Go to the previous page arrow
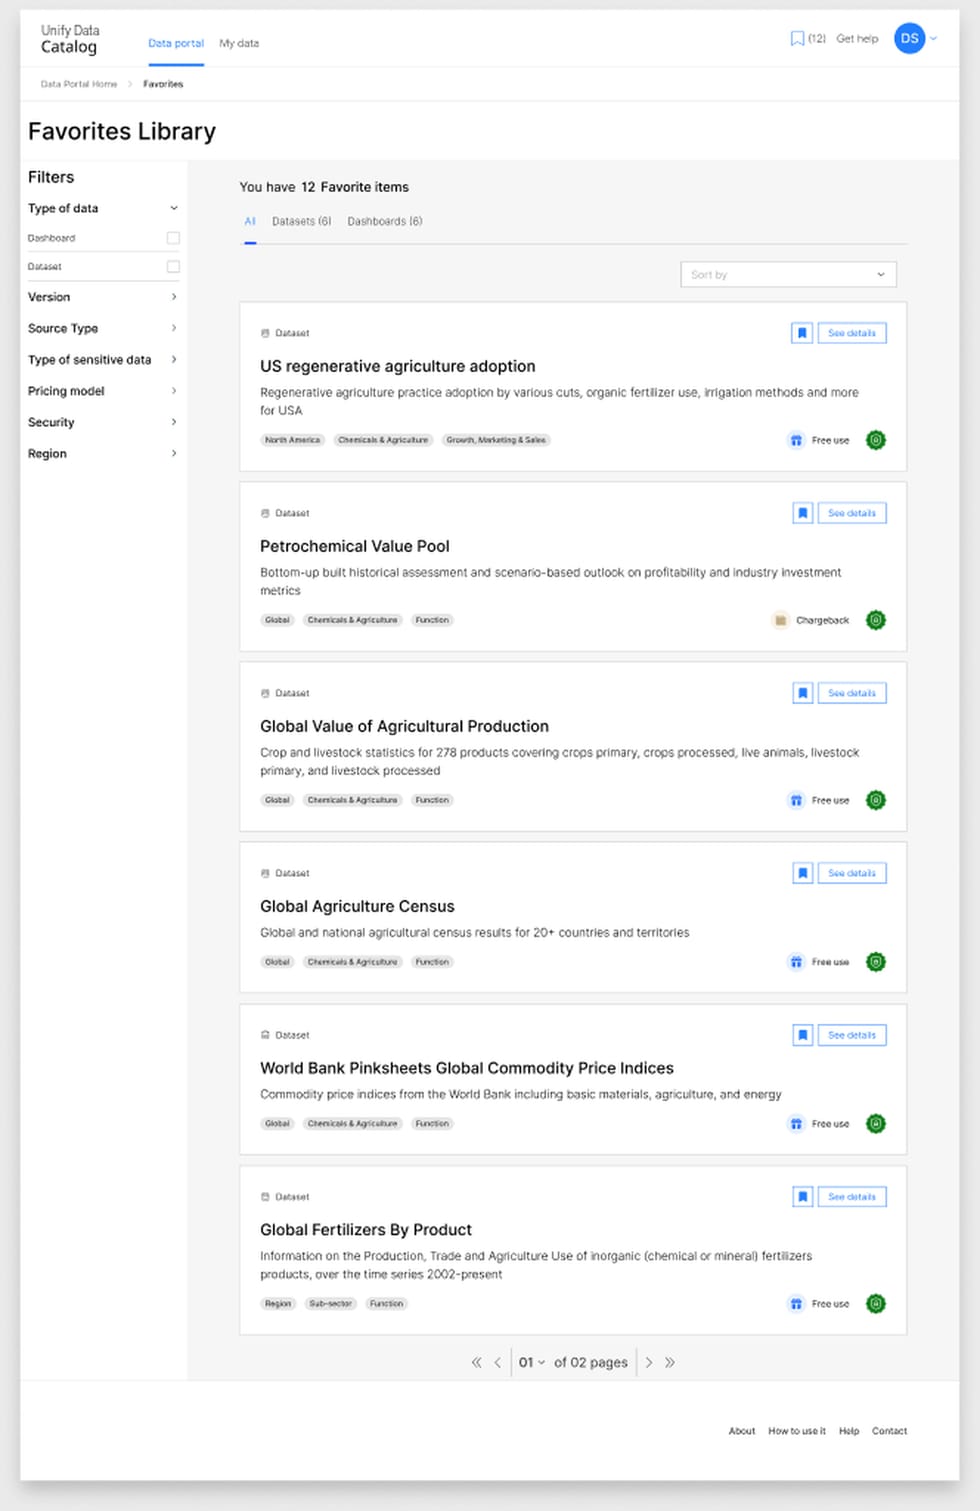Image resolution: width=980 pixels, height=1511 pixels. (x=497, y=1362)
